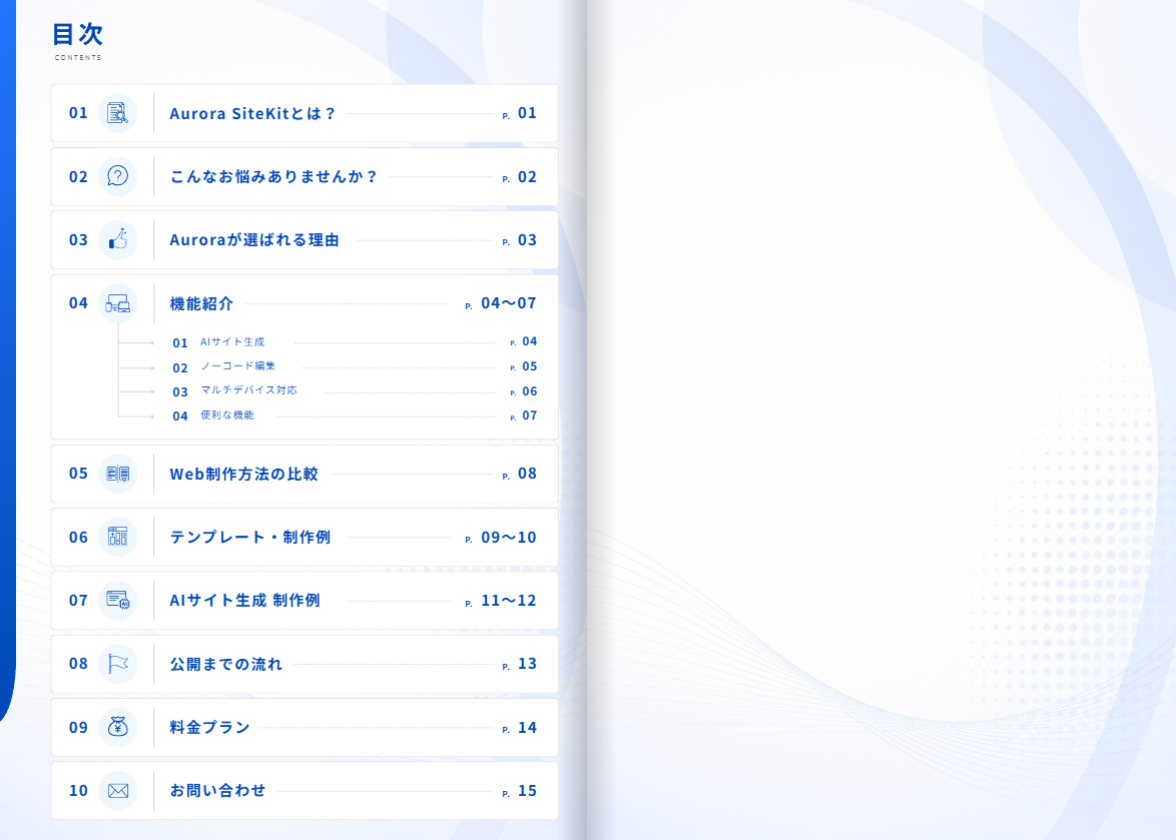Screen dimensions: 1176x840
Task: Click the document-search icon beside Aurora SiteKitとは？
Action: [118, 113]
